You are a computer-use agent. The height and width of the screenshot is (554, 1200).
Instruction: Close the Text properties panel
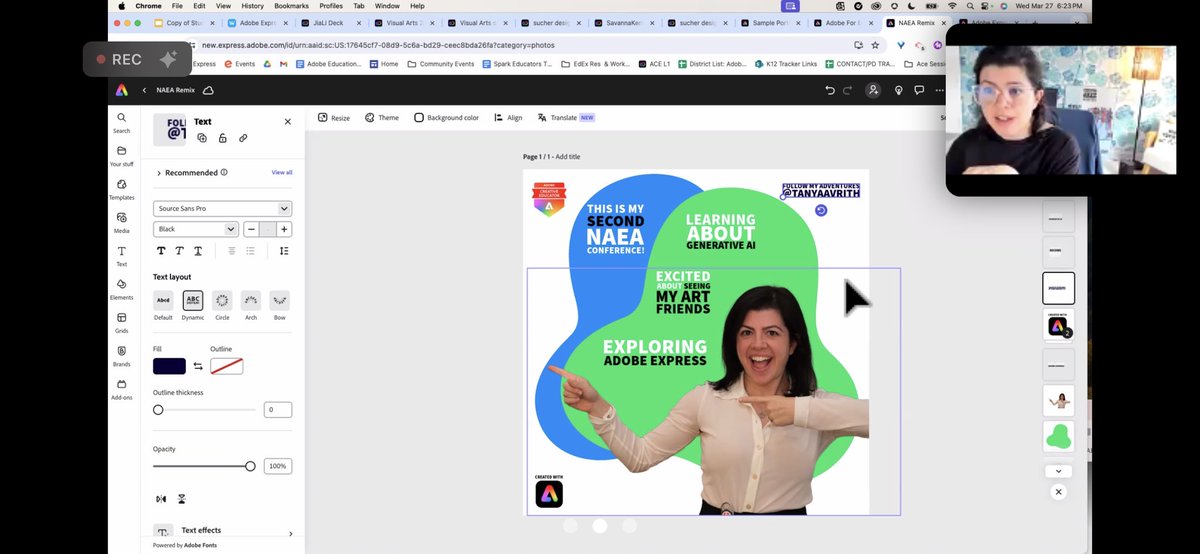point(288,121)
